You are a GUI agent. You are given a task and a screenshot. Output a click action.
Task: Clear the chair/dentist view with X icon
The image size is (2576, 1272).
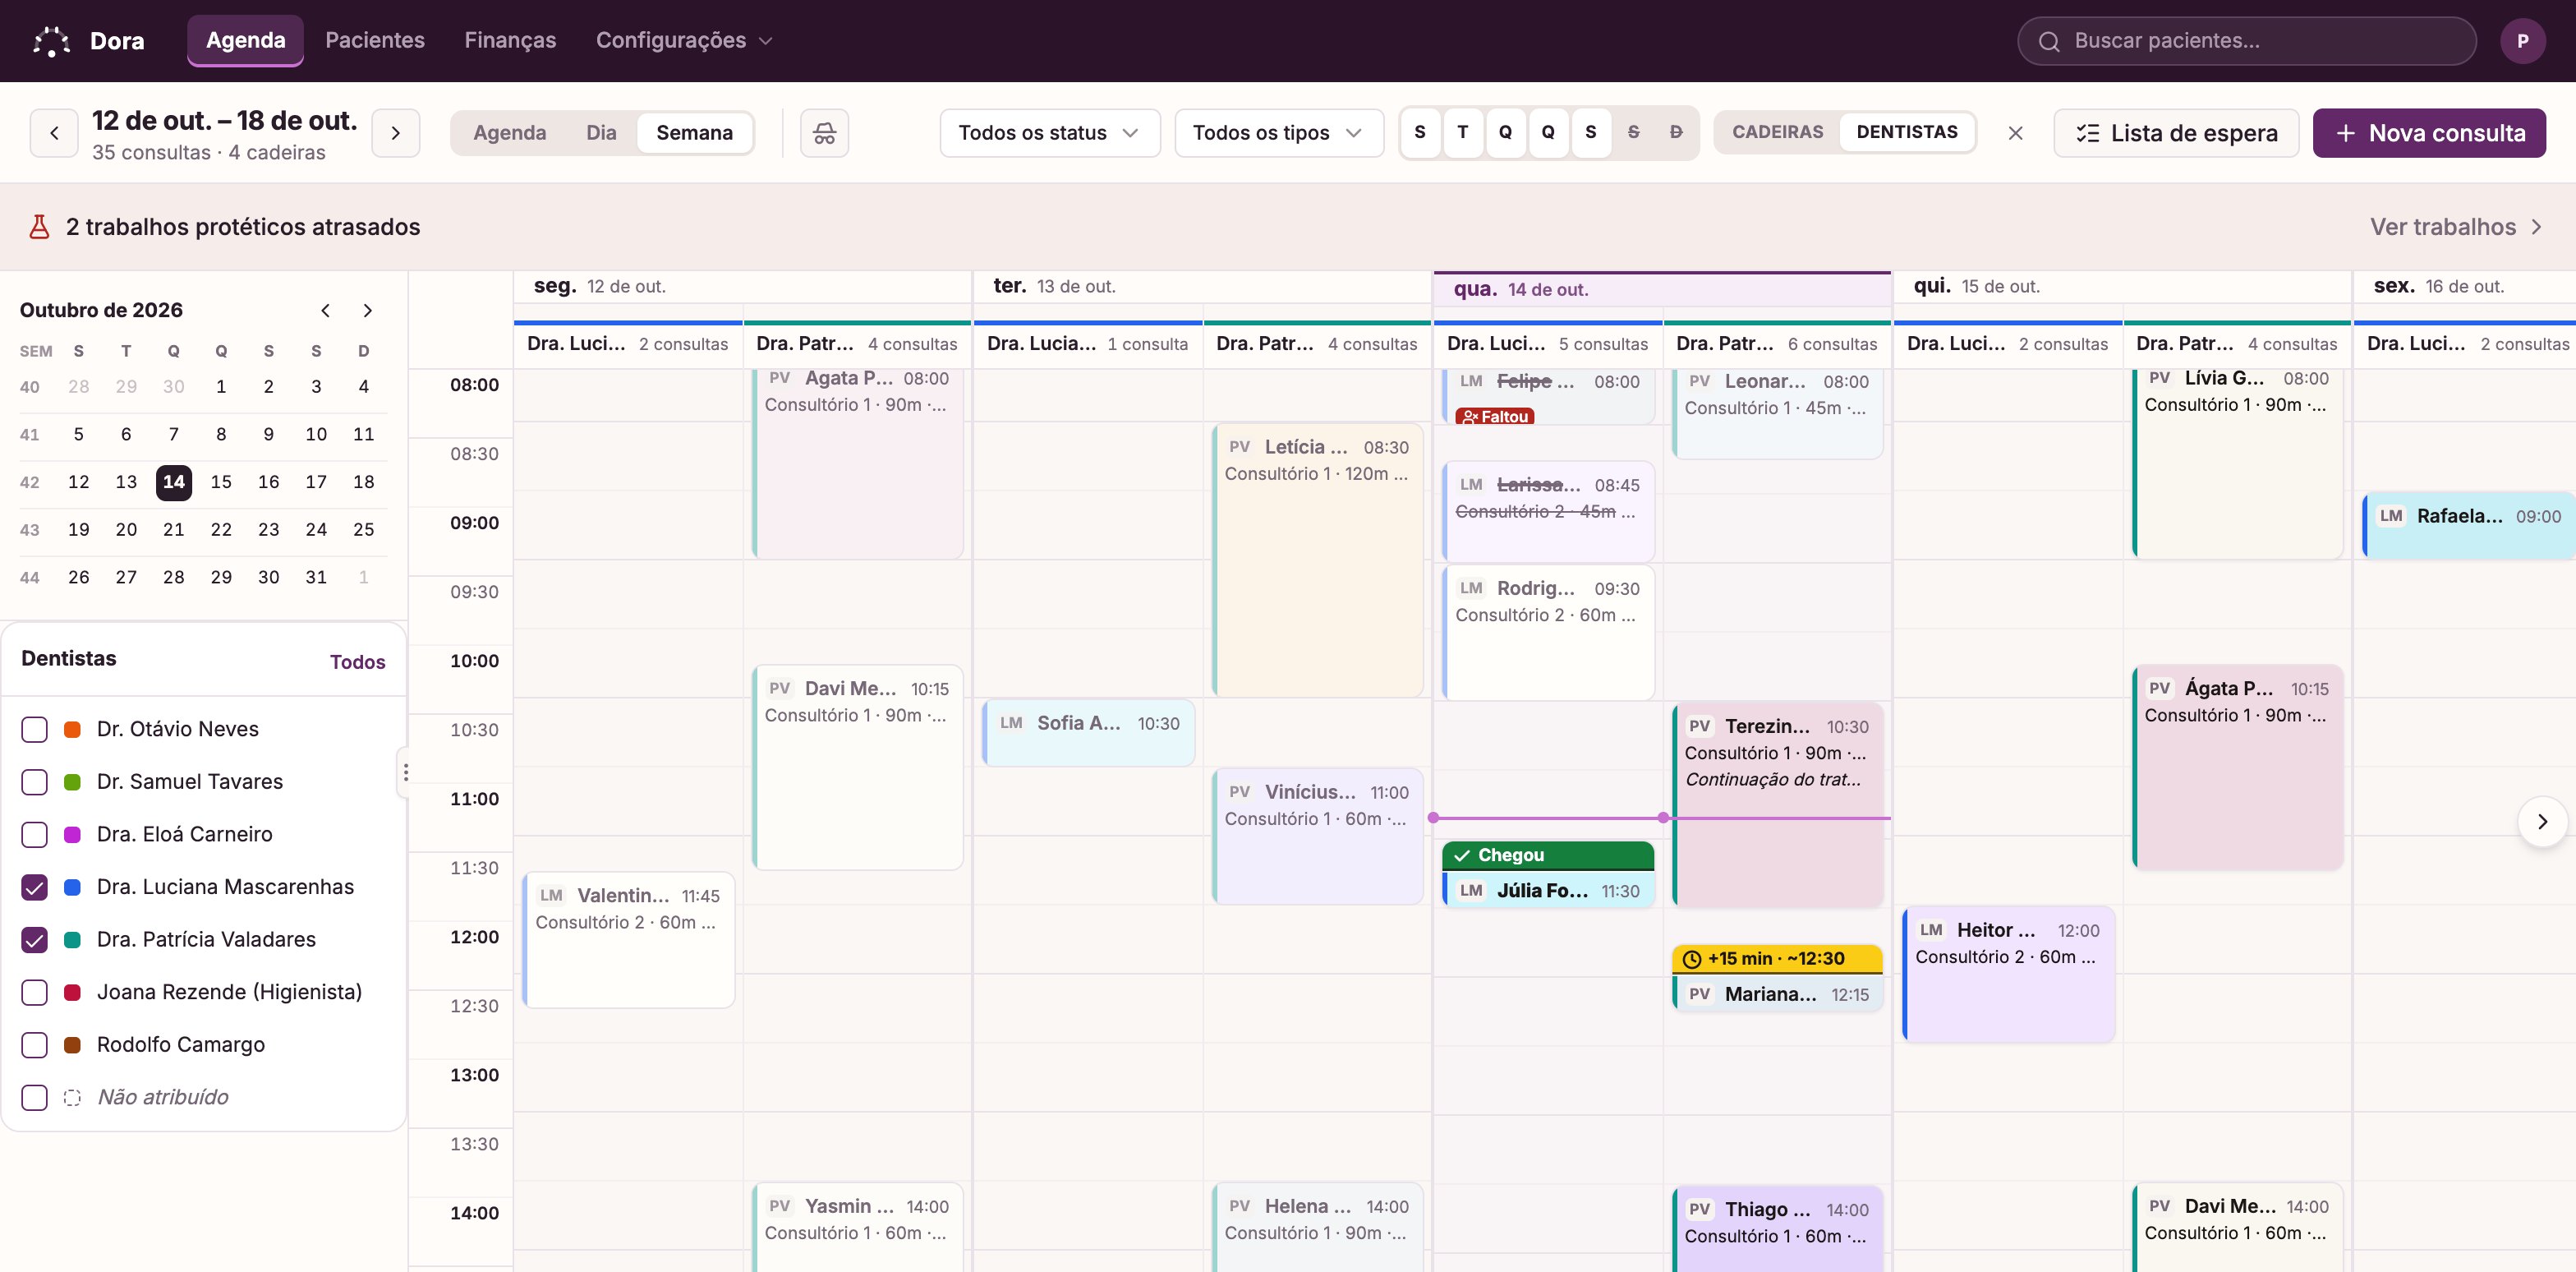(x=2015, y=133)
